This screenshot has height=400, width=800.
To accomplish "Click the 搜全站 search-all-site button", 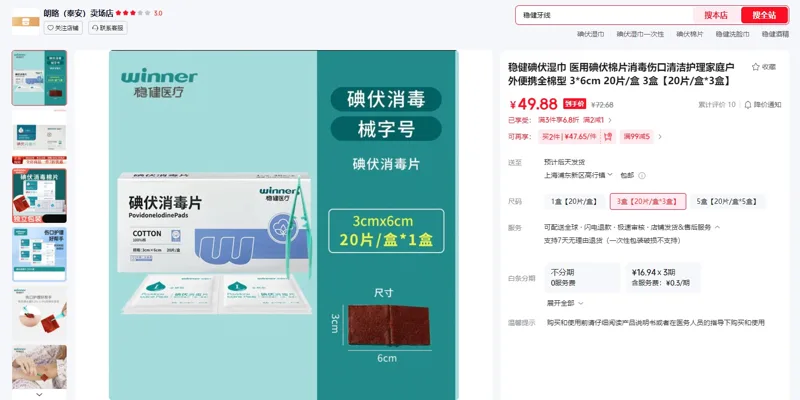I will click(x=764, y=15).
